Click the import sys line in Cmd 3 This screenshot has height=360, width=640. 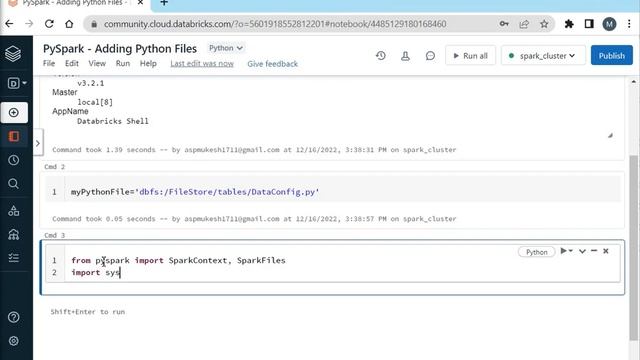[96, 272]
